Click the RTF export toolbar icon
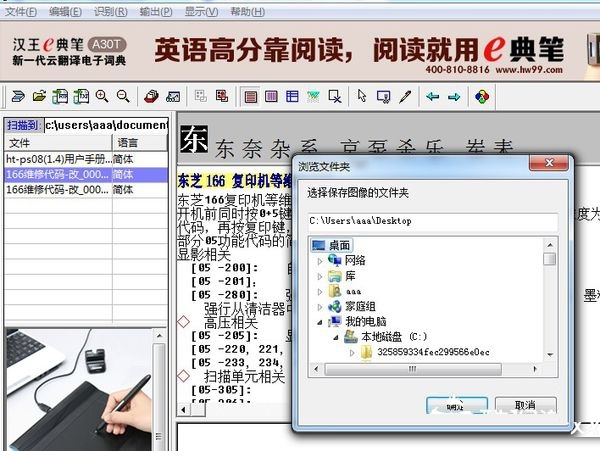The width and height of the screenshot is (600, 451). tap(60, 96)
